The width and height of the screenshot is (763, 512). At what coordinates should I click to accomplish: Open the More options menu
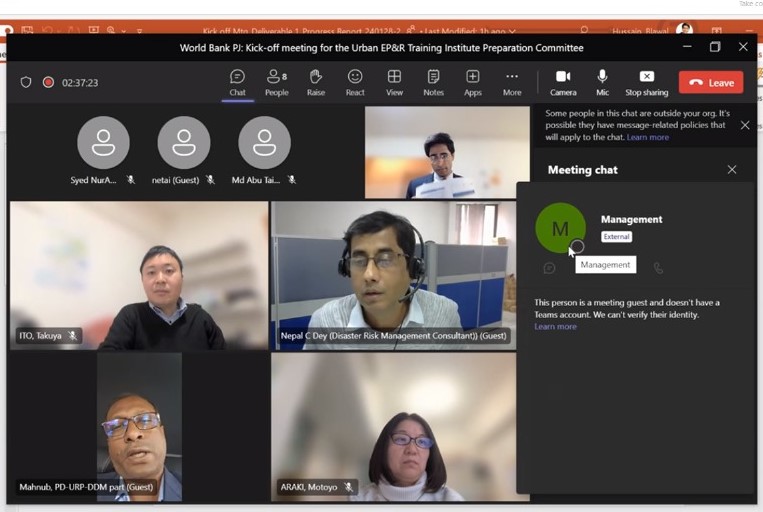[512, 82]
